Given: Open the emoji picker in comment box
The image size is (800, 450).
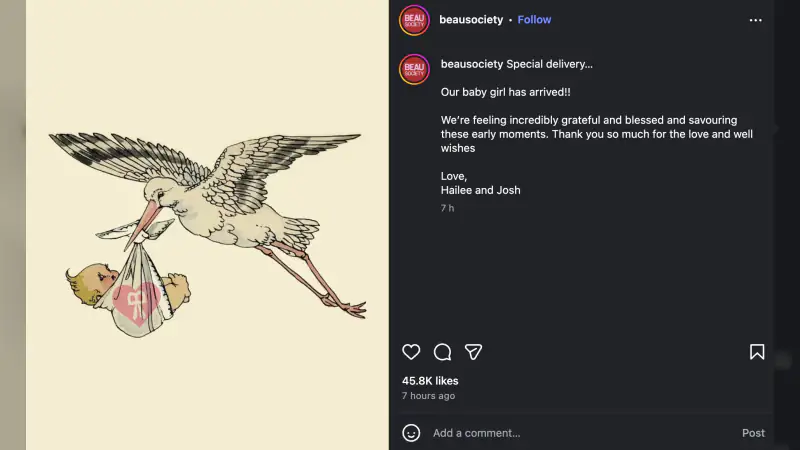Looking at the screenshot, I should click(x=411, y=433).
